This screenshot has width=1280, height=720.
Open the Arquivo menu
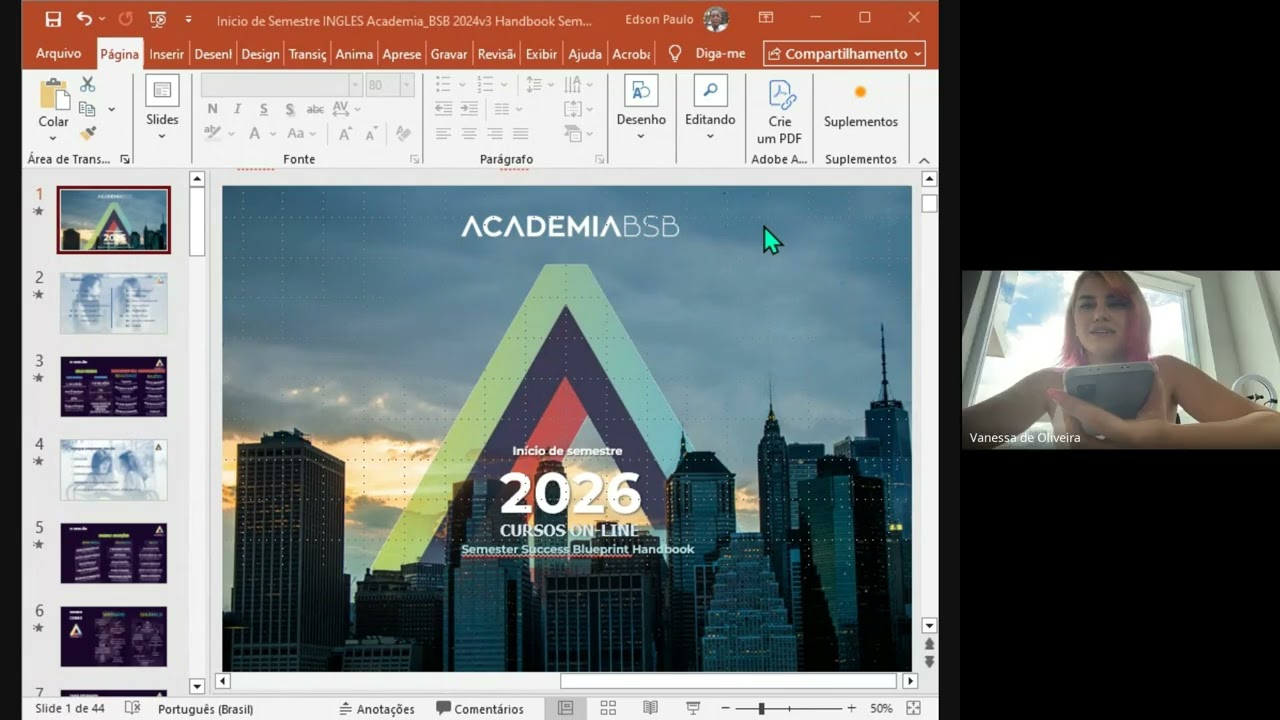point(59,54)
